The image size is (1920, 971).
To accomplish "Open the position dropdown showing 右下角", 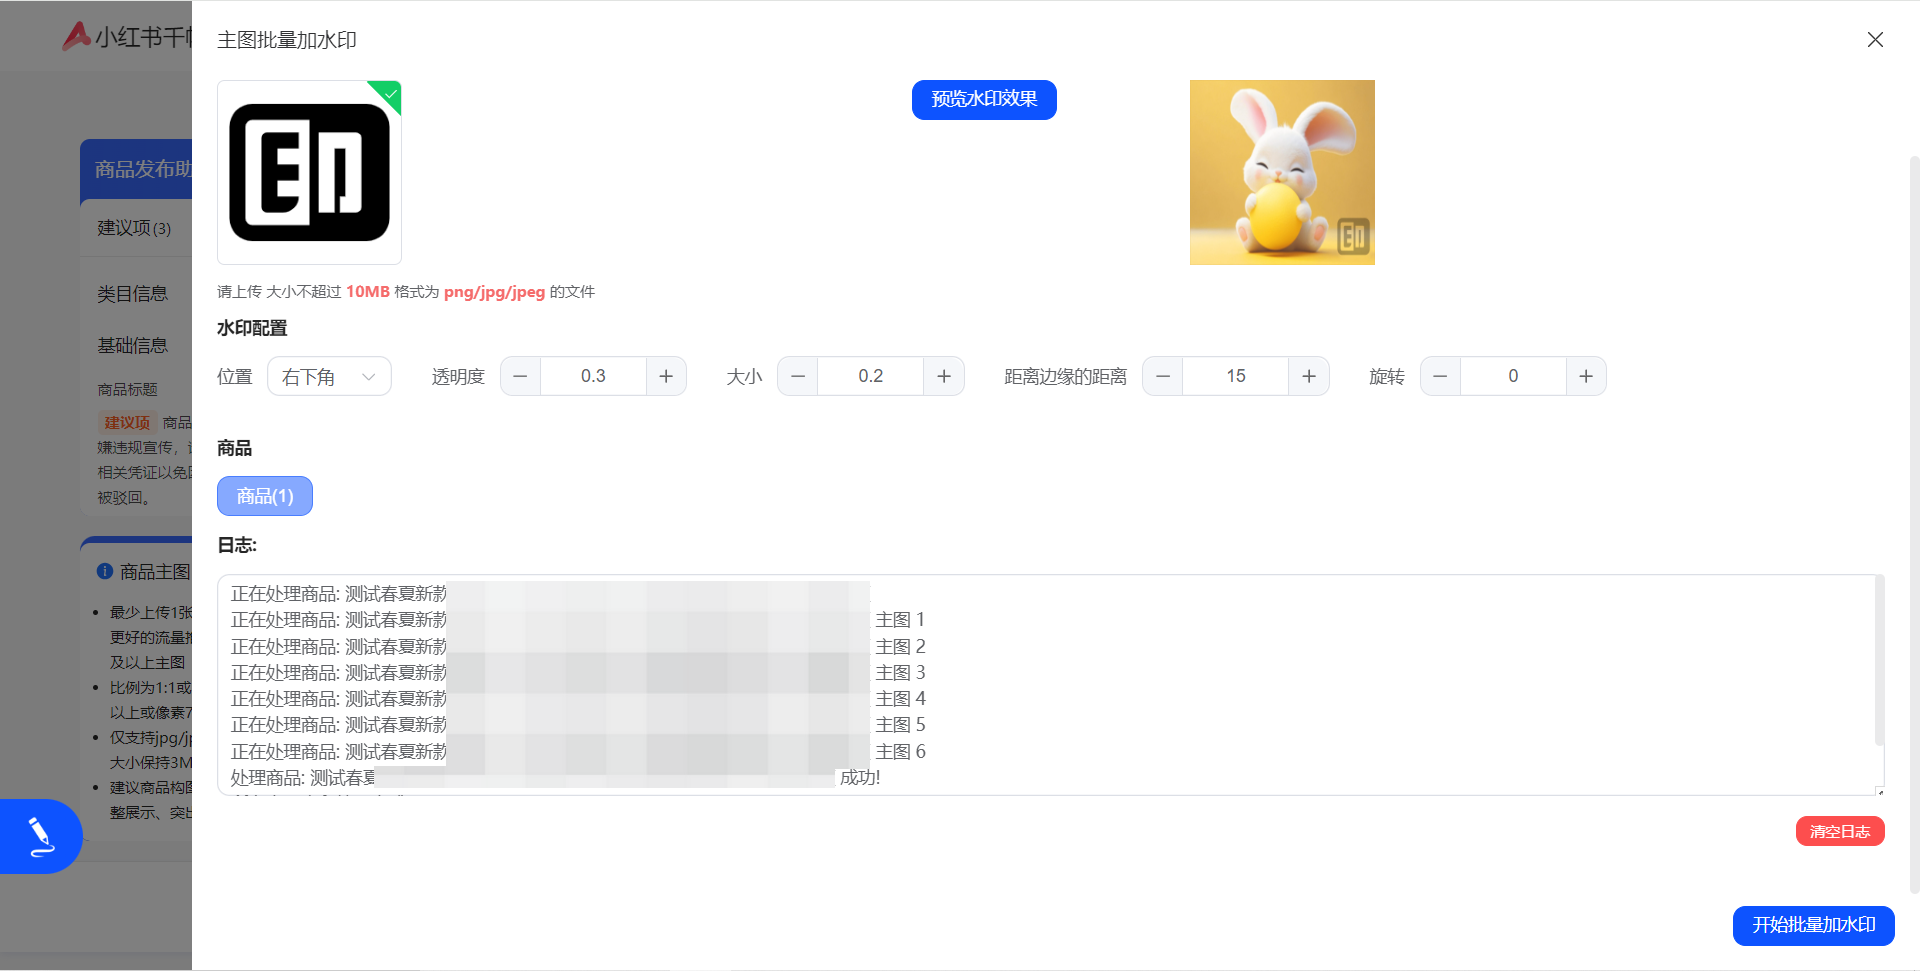I will tap(329, 377).
